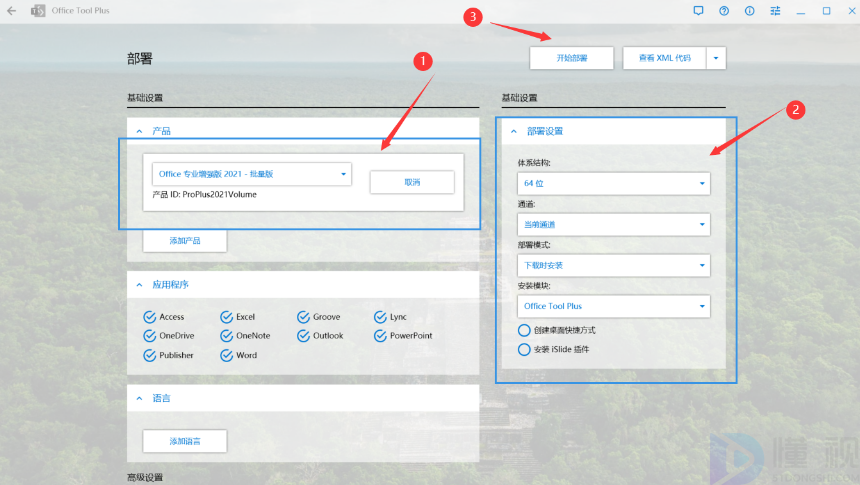Open the Office 专业增强版 2021 product dropdown
This screenshot has height=485, width=860.
[252, 174]
